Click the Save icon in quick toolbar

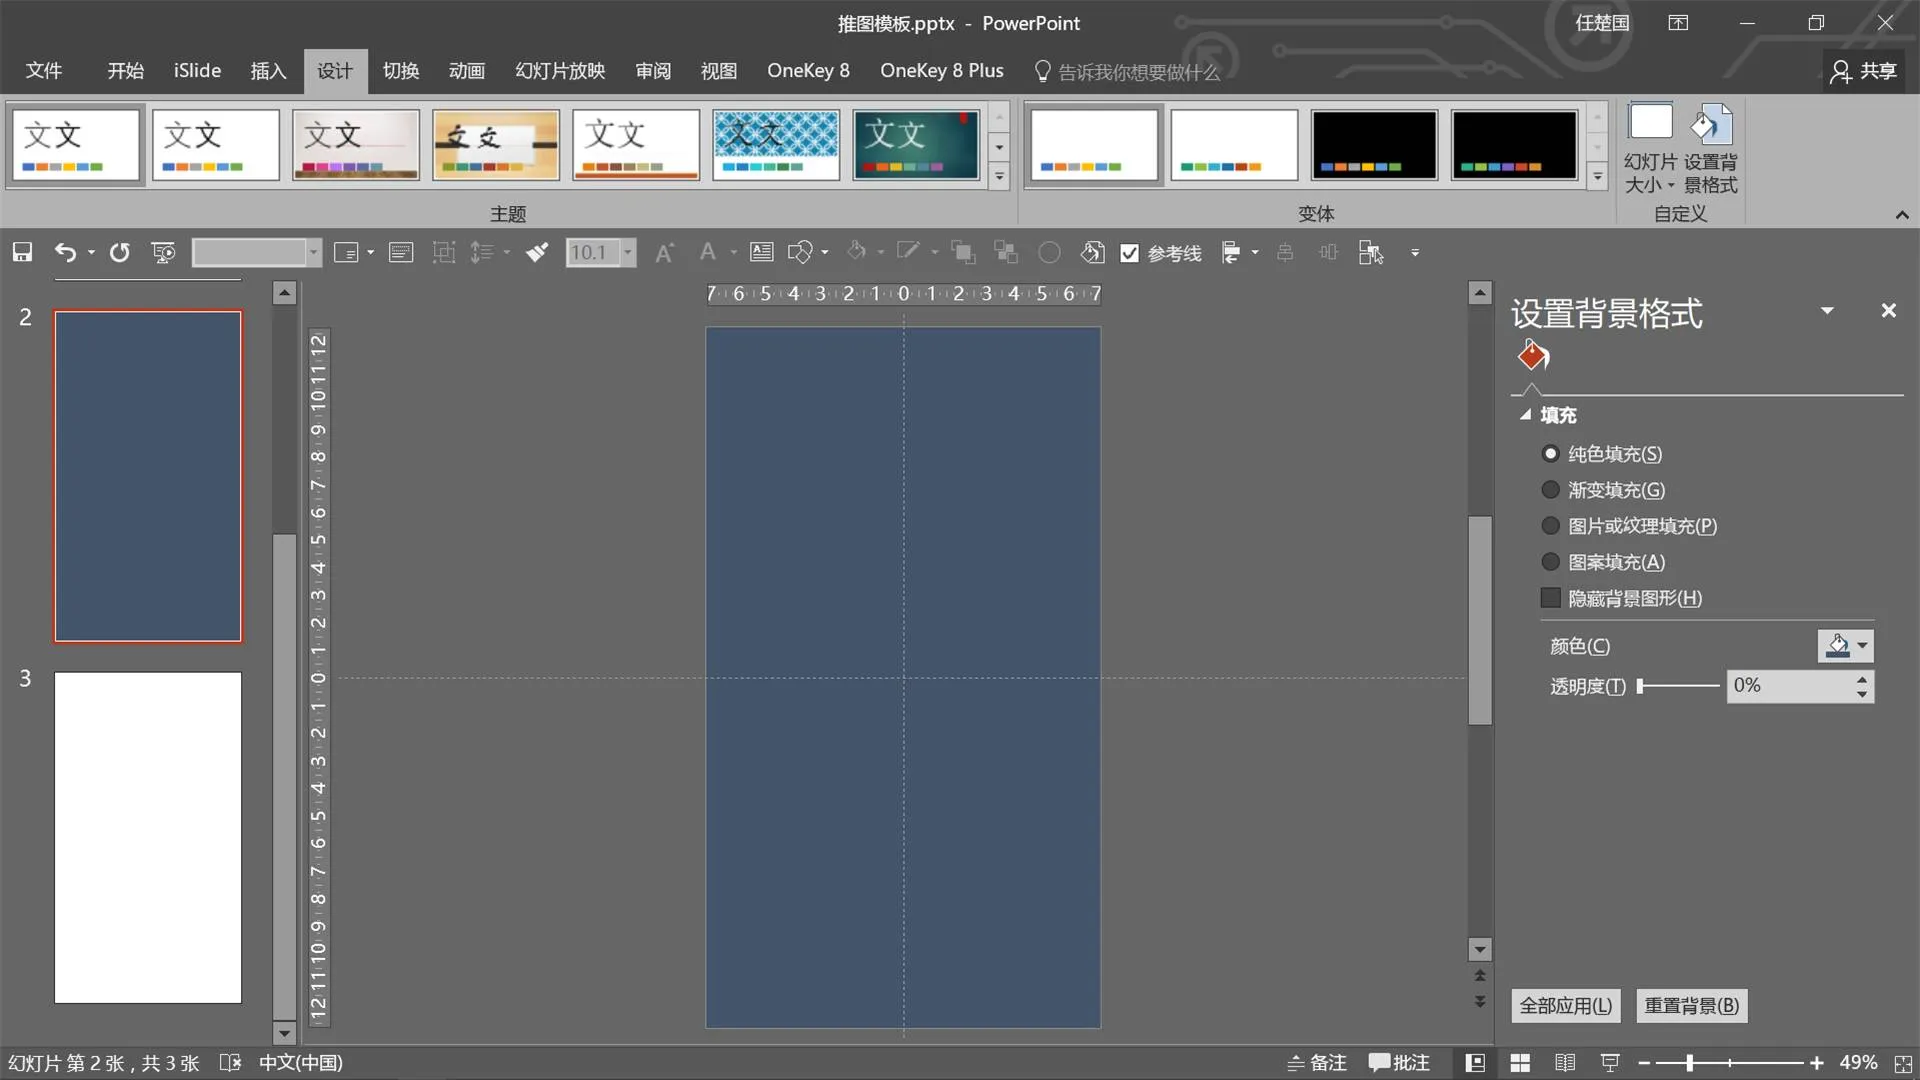[x=22, y=253]
